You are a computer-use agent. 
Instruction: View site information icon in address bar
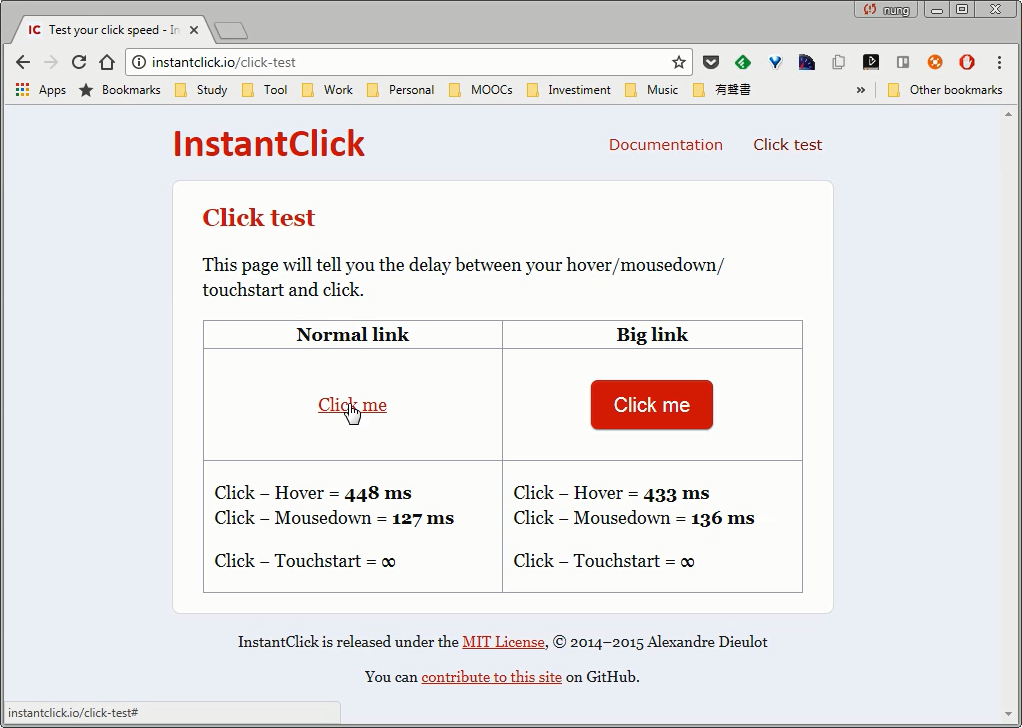coord(138,63)
